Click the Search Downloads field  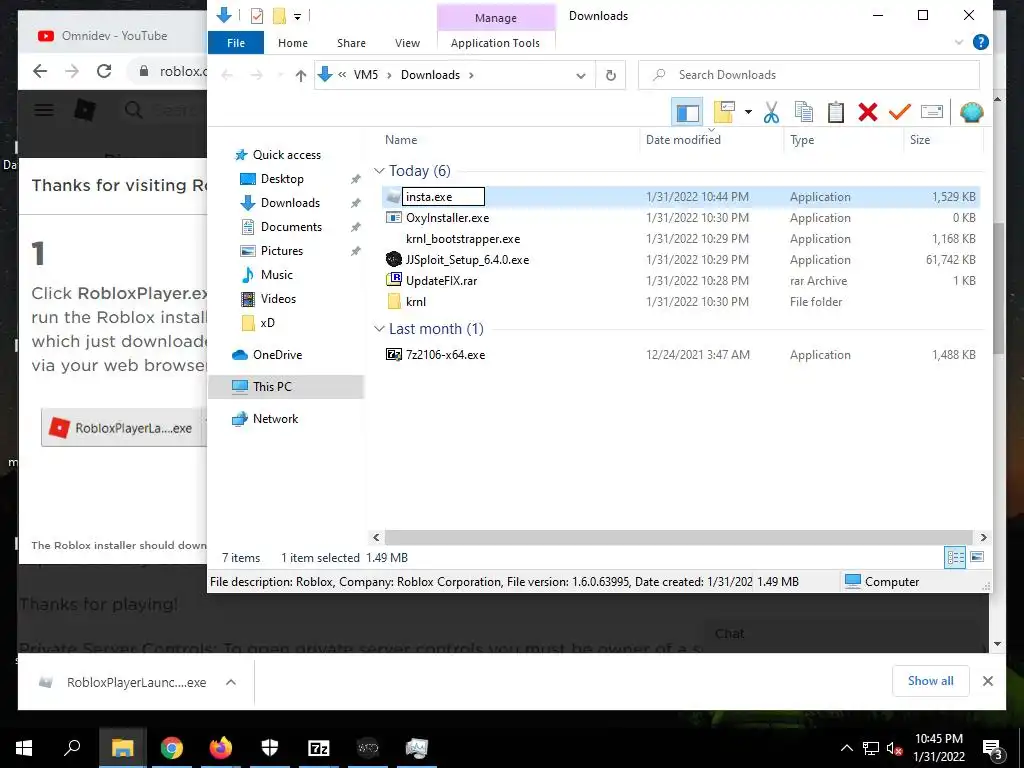pos(808,75)
